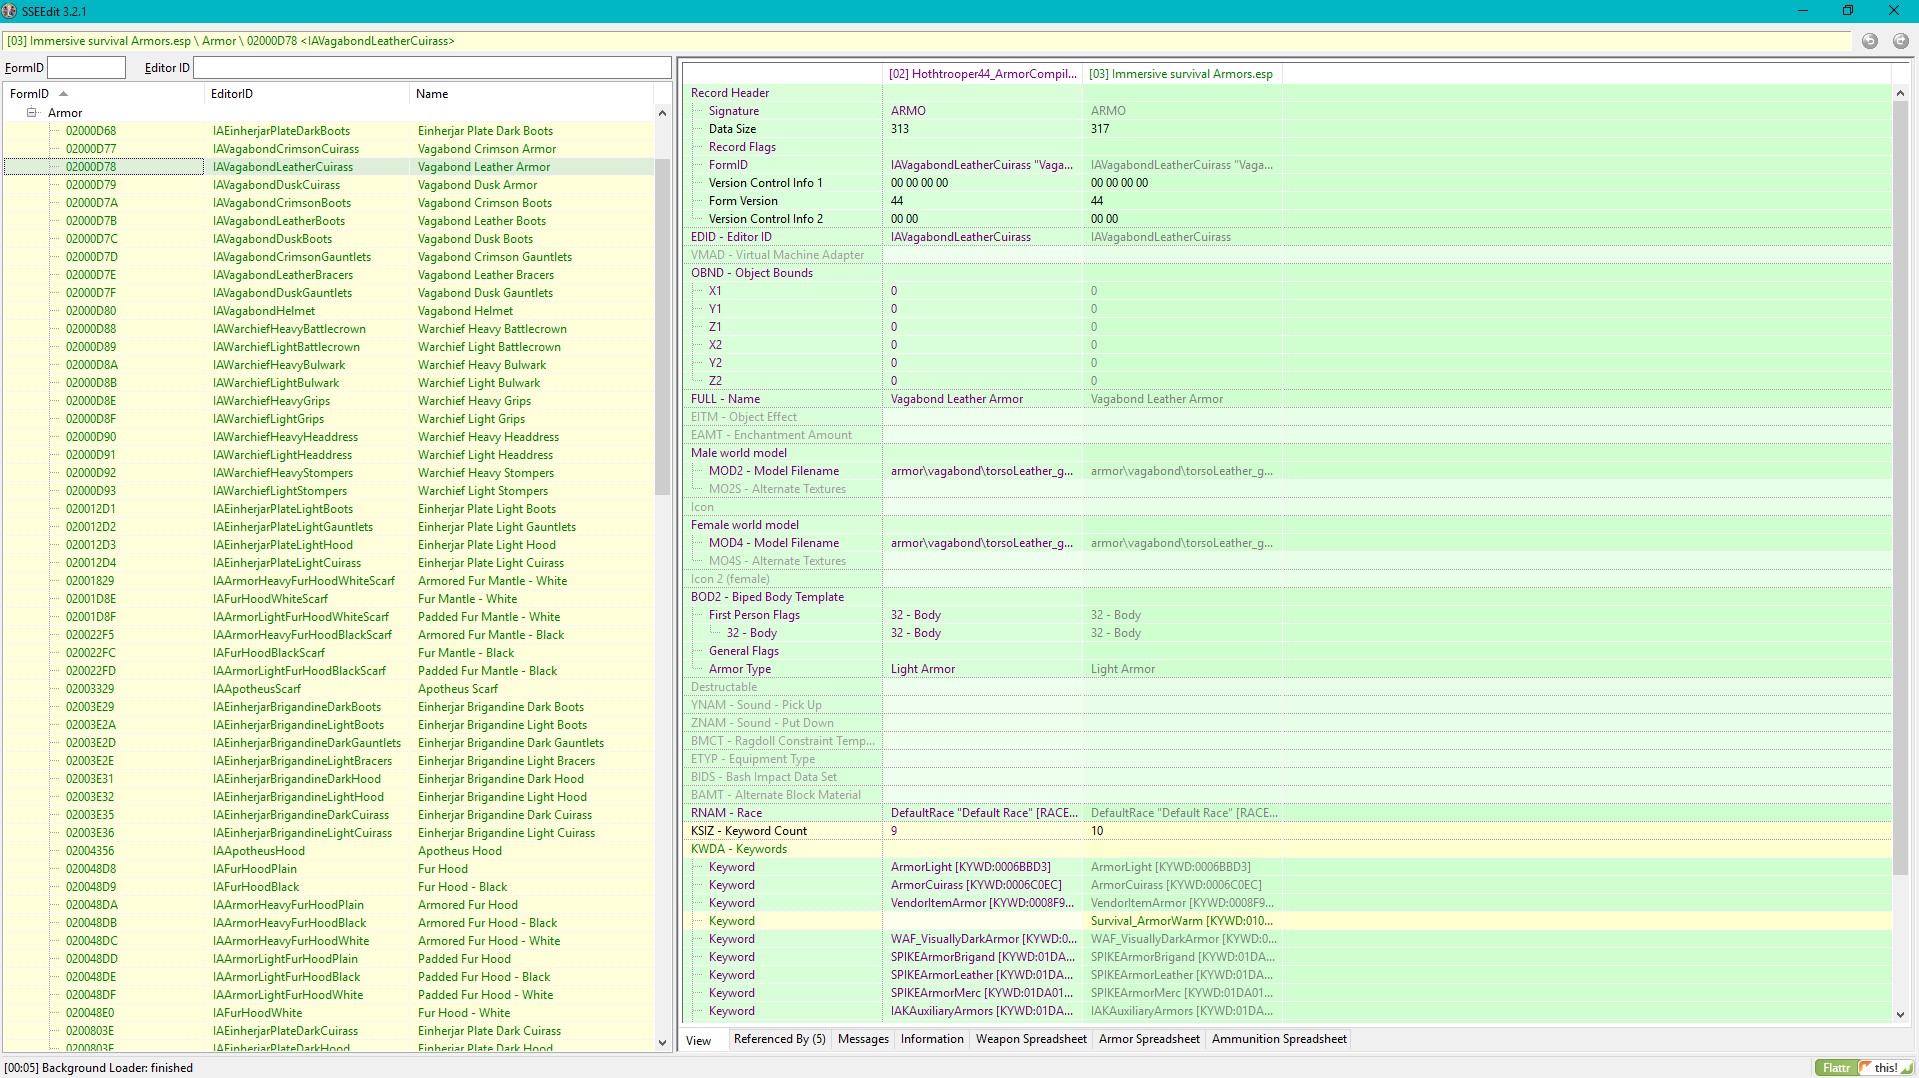
Task: Open the Armor Spreadsheet tab
Action: tap(1148, 1039)
